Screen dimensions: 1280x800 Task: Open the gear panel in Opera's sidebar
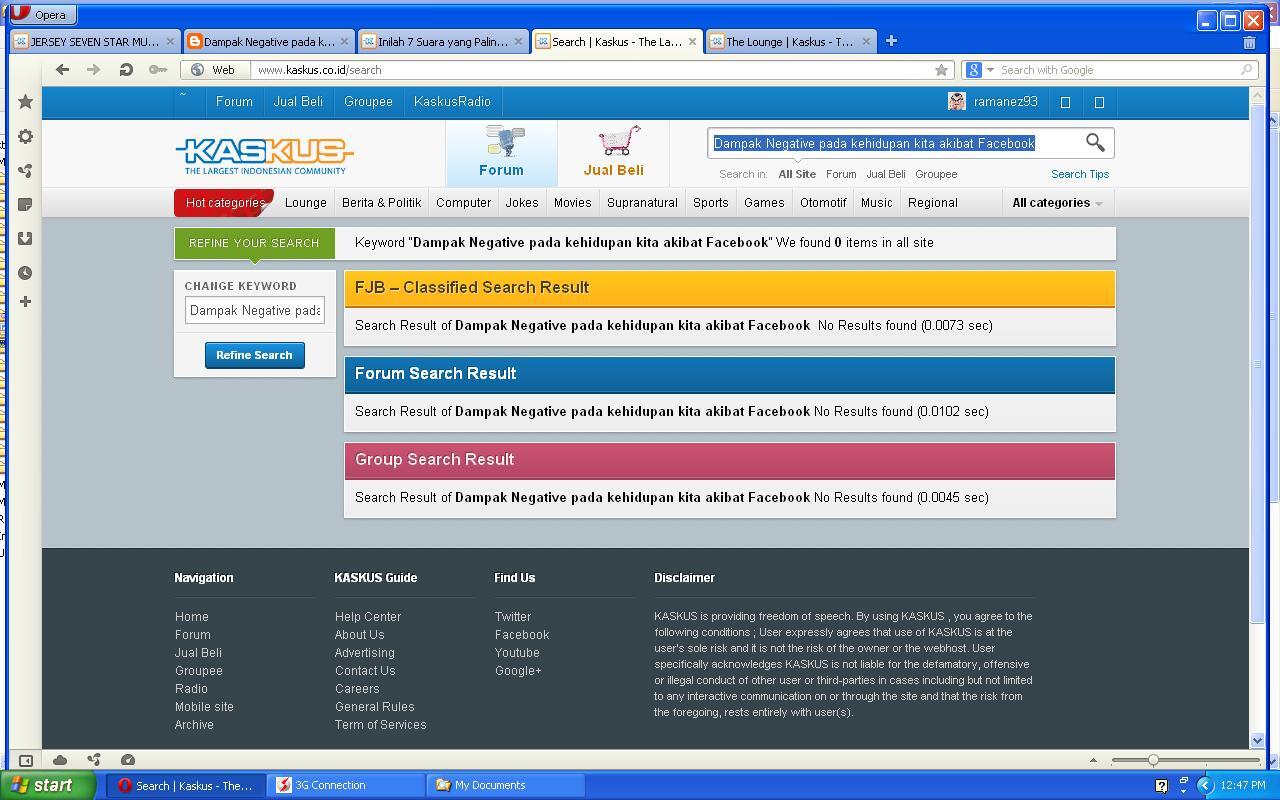[x=26, y=137]
